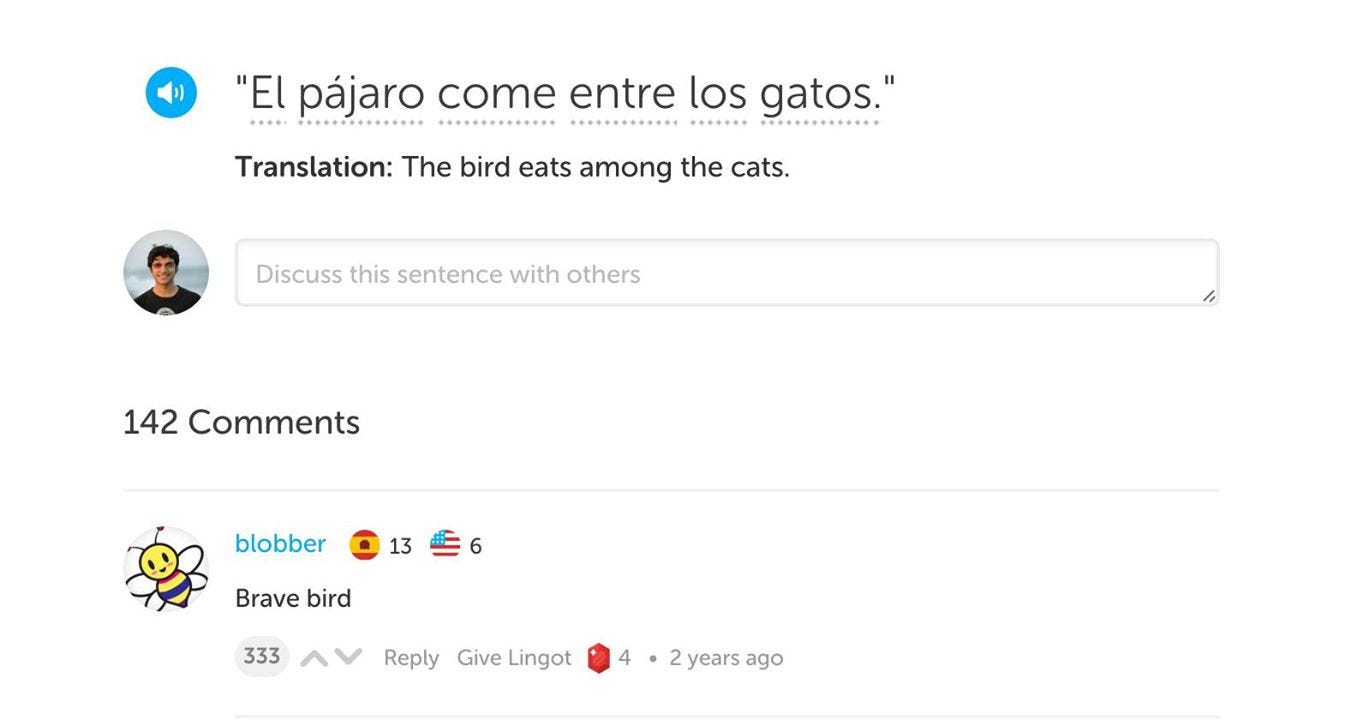Click the comment box resize handle
The width and height of the screenshot is (1345, 720).
tap(1208, 296)
